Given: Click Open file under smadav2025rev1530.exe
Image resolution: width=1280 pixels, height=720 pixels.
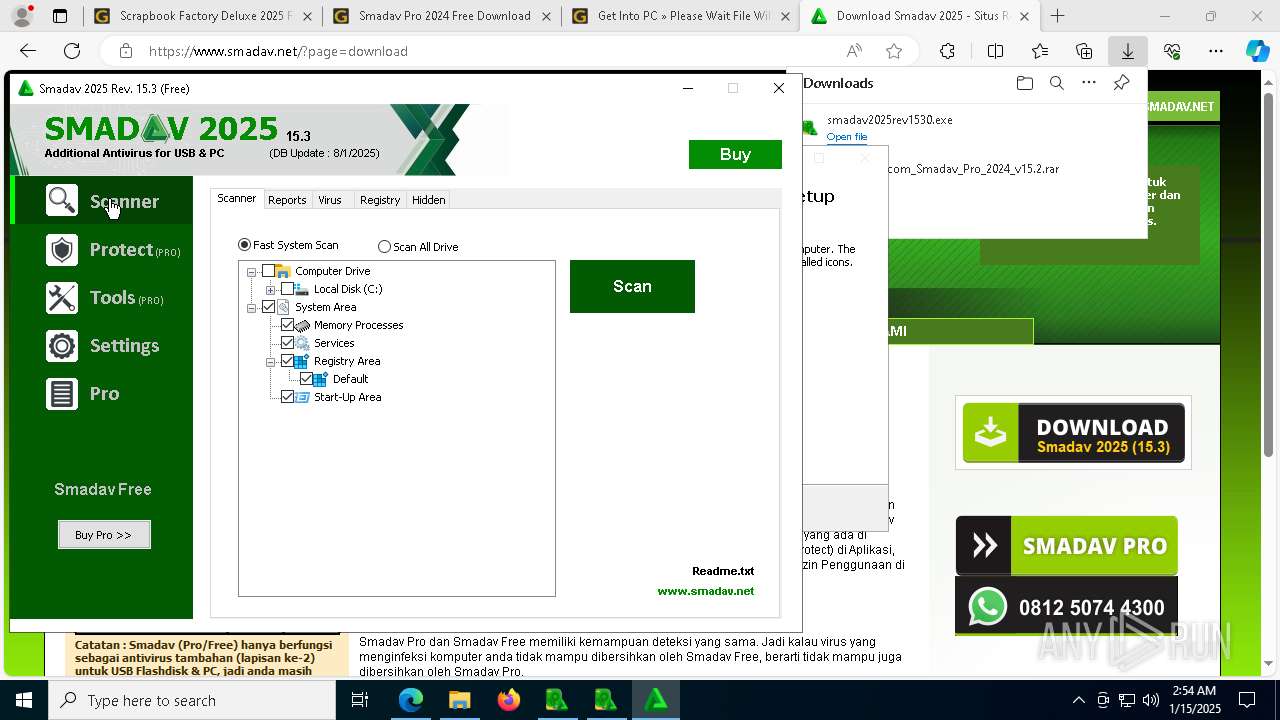Looking at the screenshot, I should coord(847,137).
